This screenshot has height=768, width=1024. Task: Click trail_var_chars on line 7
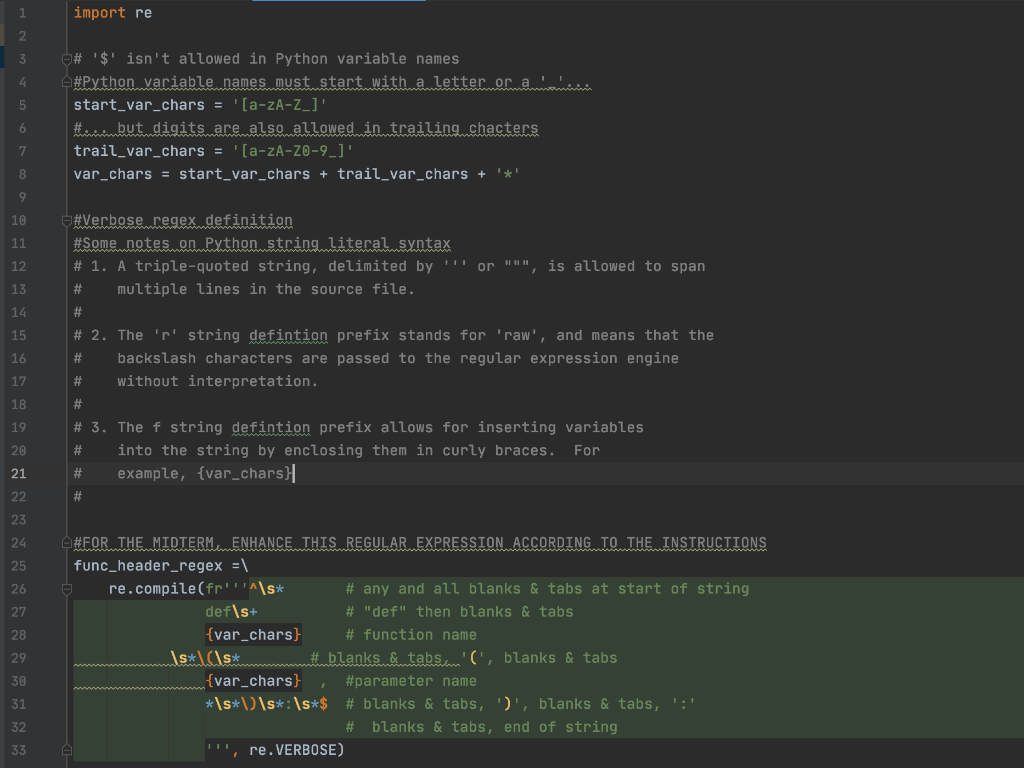tap(138, 151)
